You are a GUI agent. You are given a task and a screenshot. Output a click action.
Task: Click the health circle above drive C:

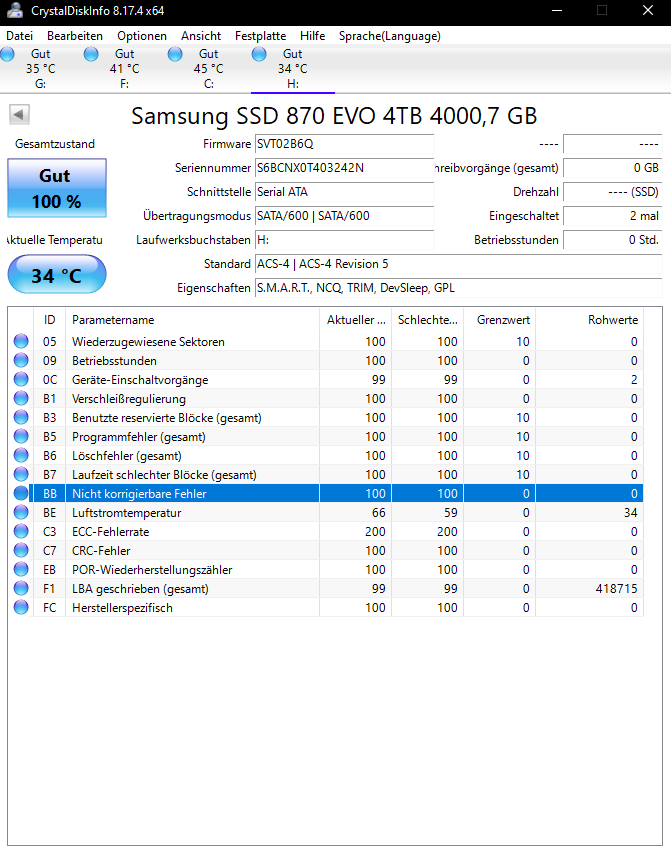click(176, 53)
